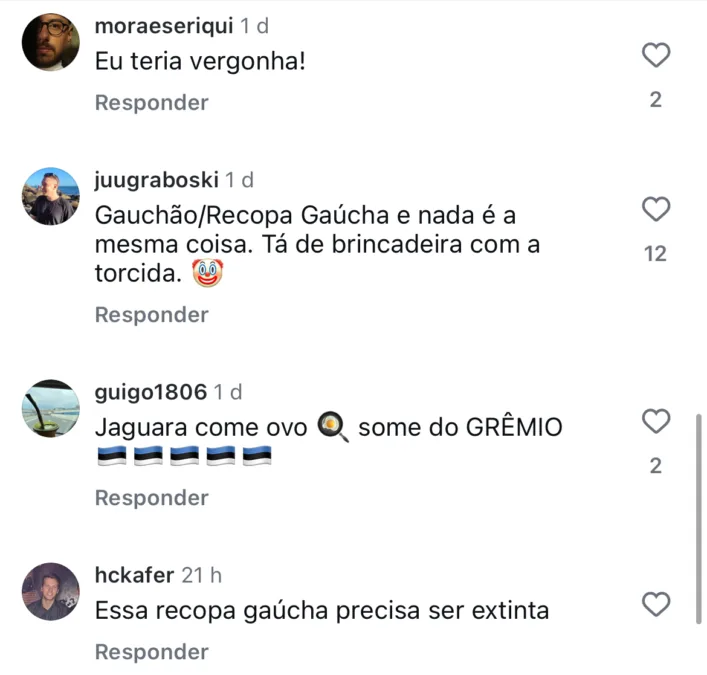Tap the heart on guigo1806's comment
Screen dimensions: 707x675
[656, 421]
